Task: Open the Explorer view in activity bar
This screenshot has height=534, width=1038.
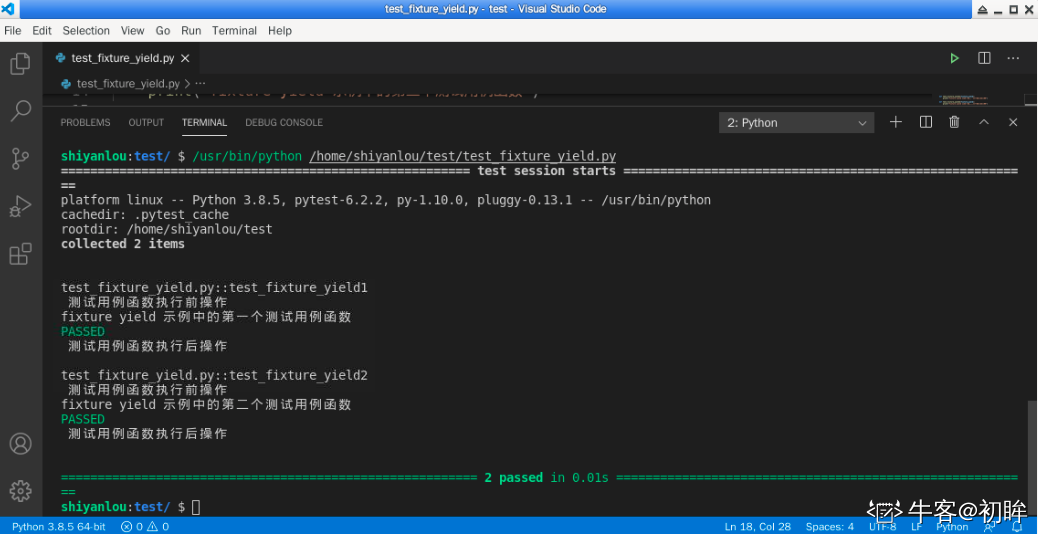Action: coord(21,64)
